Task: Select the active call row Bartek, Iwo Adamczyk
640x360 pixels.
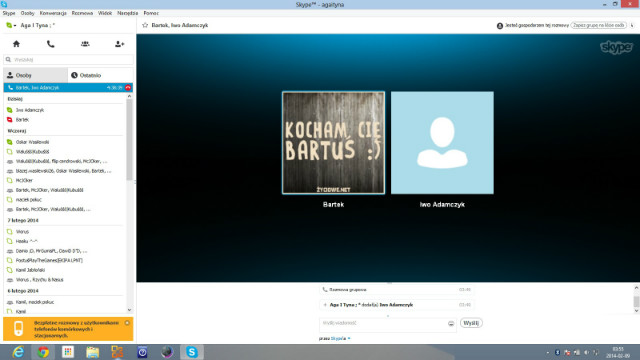Action: coord(68,88)
